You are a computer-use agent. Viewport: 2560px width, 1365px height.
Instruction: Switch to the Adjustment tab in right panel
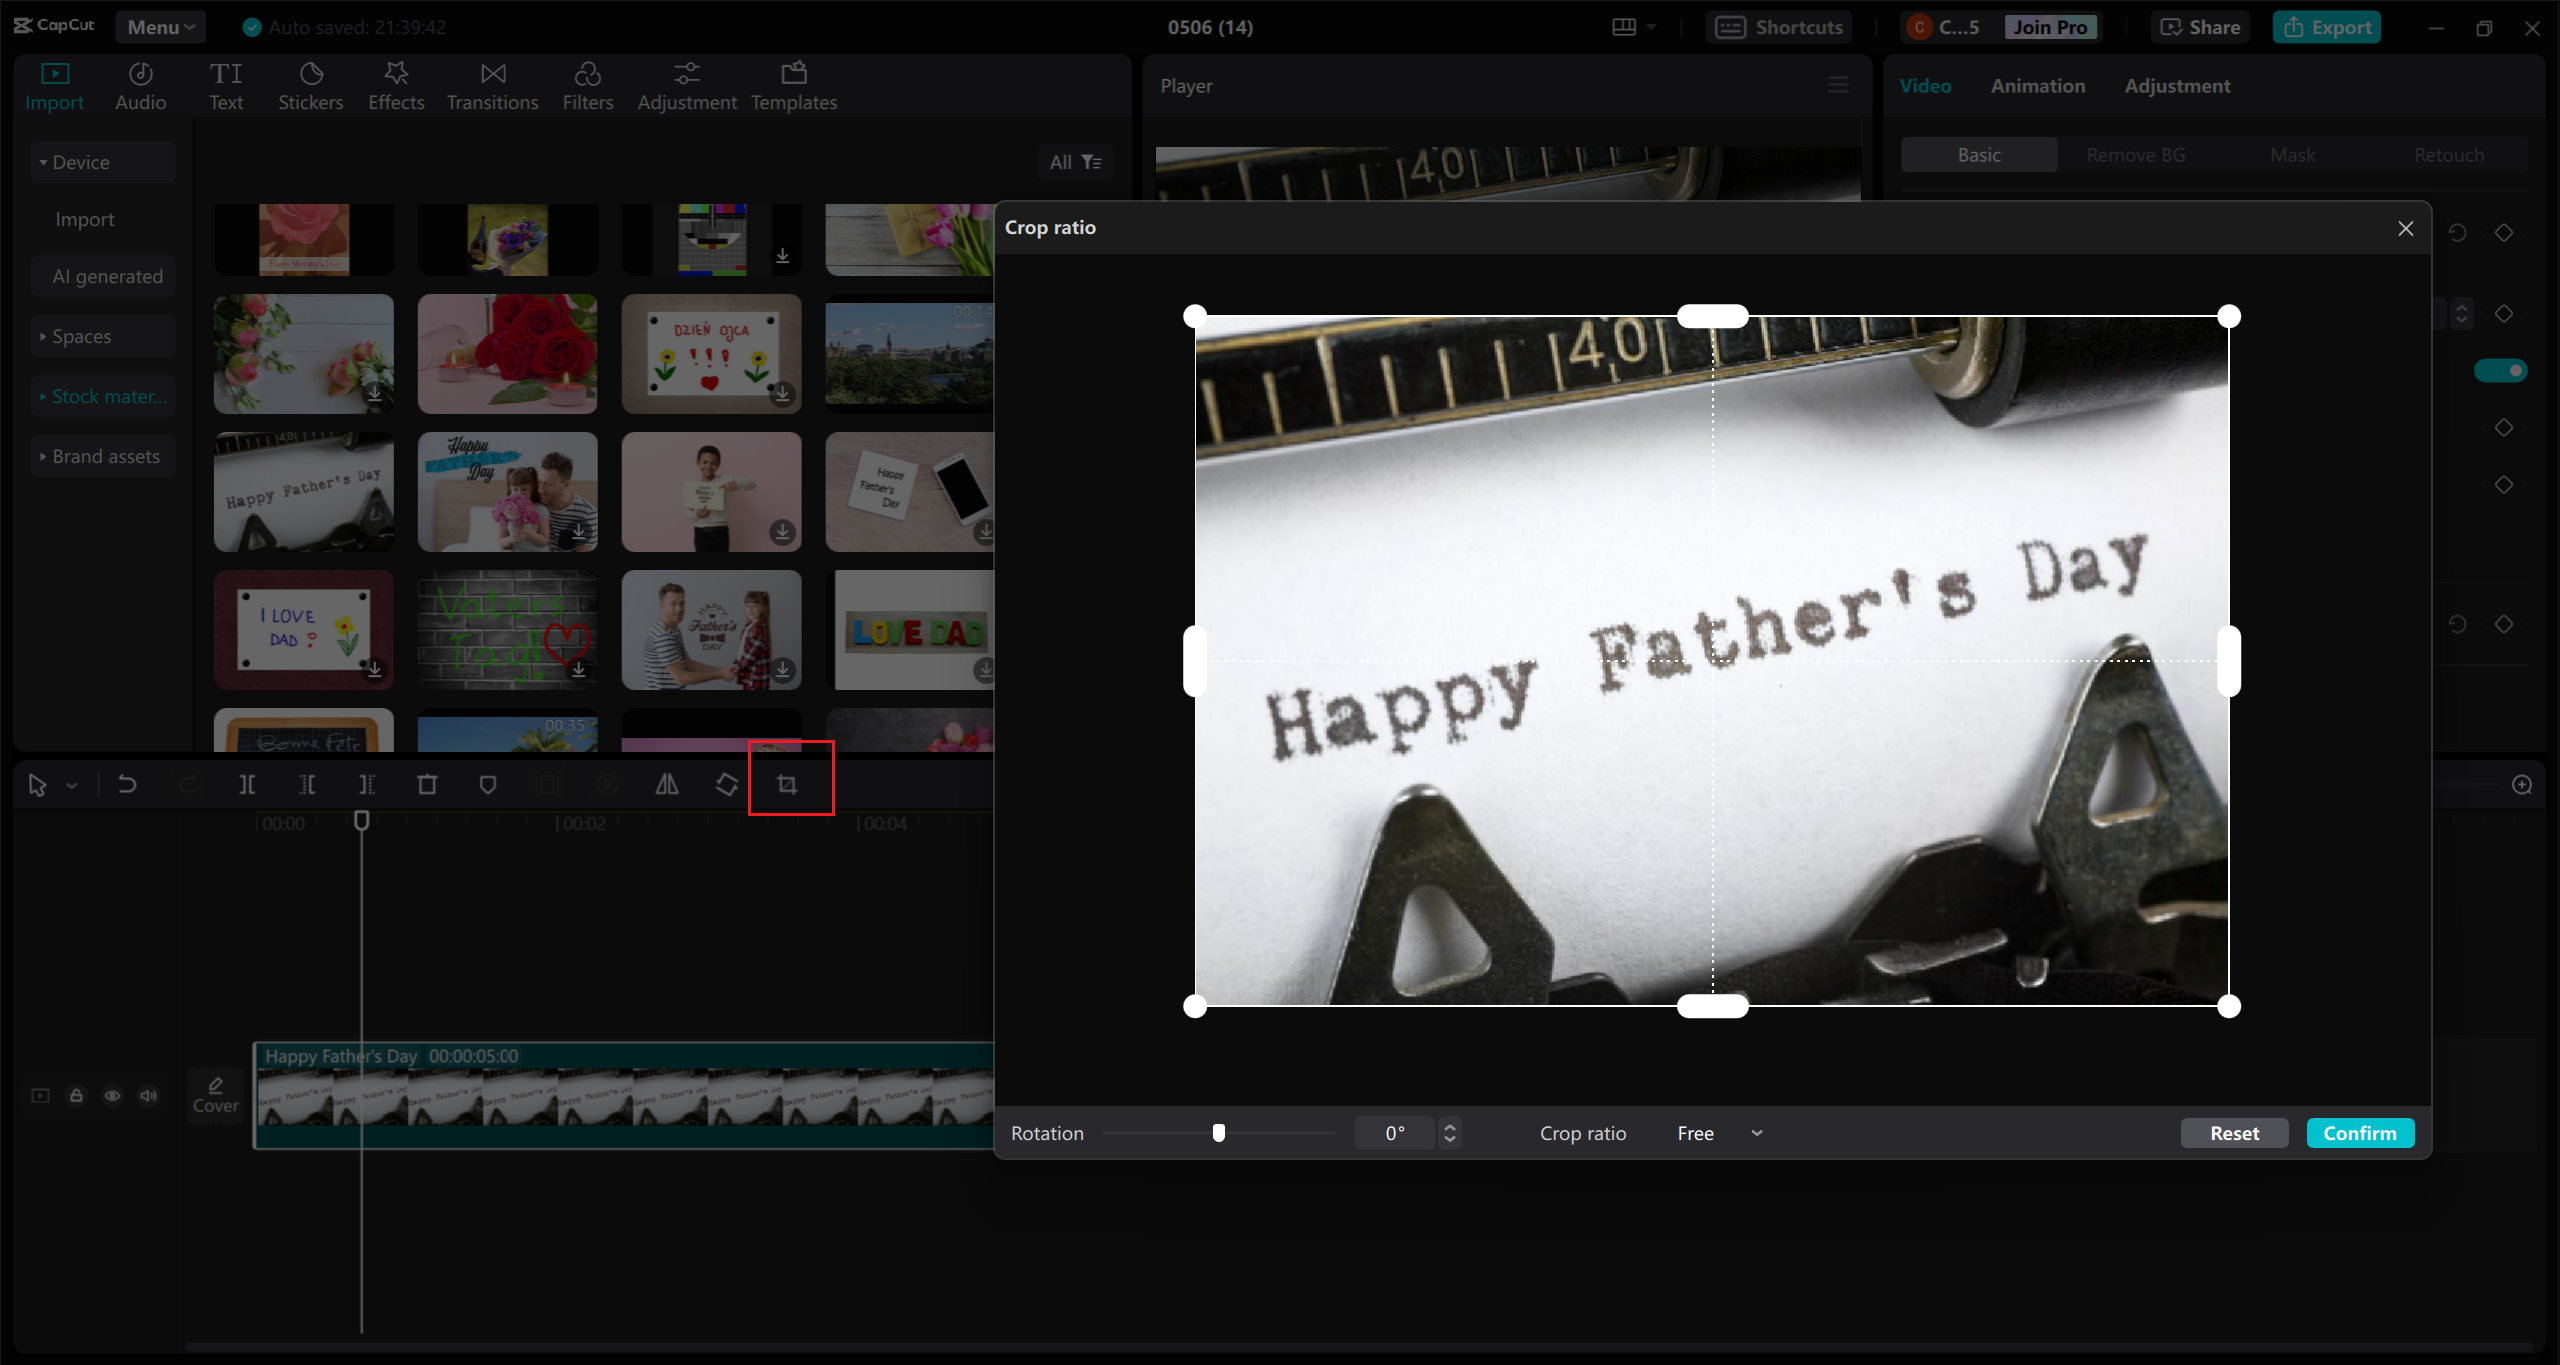(x=2177, y=86)
